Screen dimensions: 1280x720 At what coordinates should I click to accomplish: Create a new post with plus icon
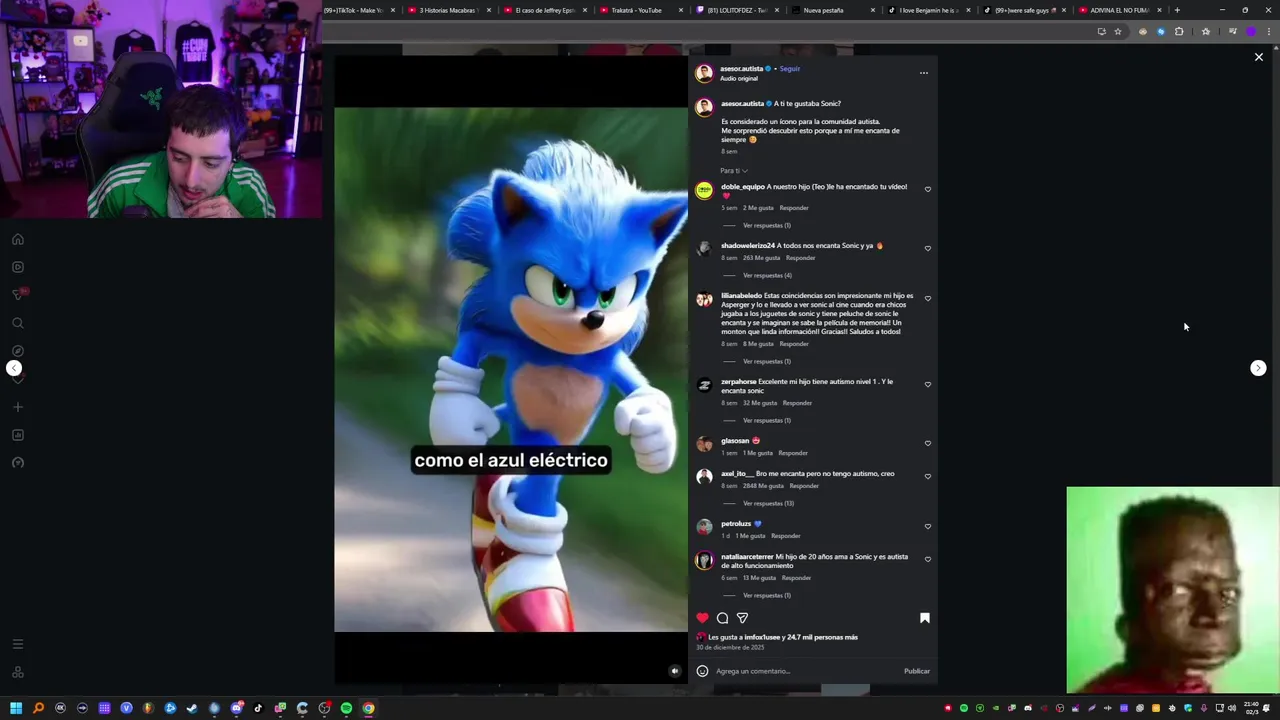coord(17,407)
